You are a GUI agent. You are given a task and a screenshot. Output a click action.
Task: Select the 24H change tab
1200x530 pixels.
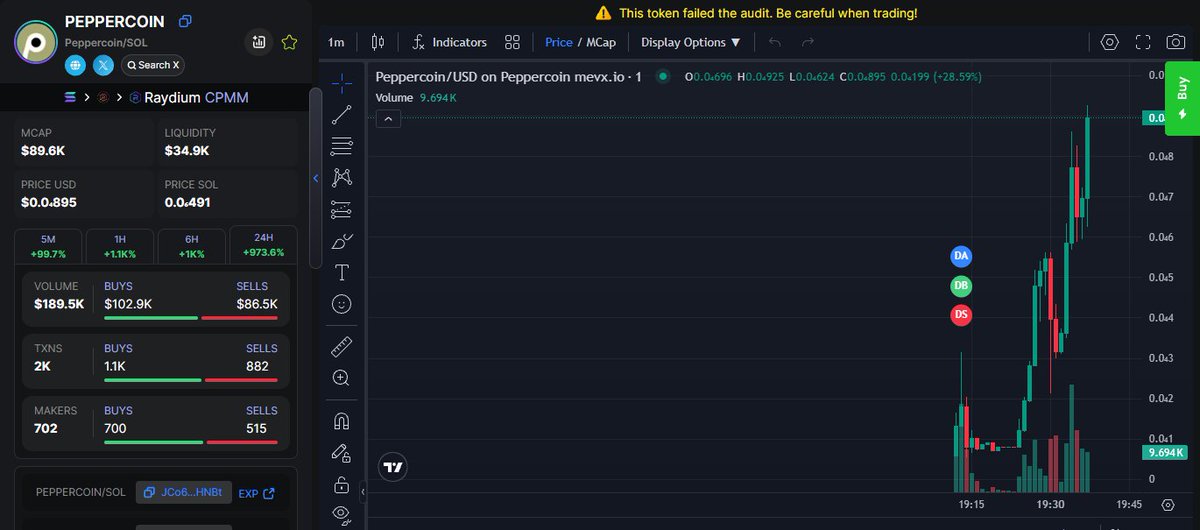264,244
